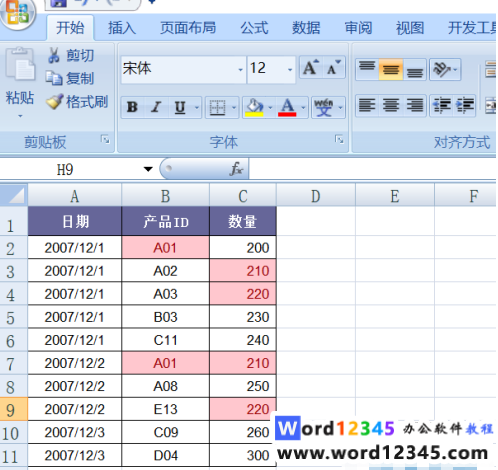Expand paste options arrow

coord(20,116)
